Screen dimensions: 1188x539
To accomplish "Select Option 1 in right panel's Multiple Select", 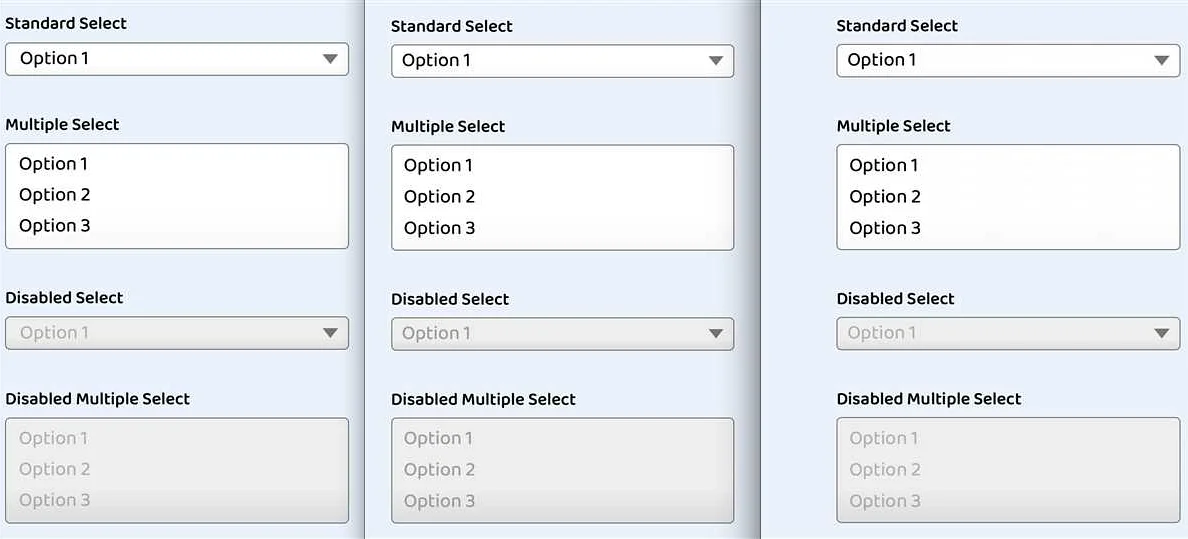I will click(1008, 165).
